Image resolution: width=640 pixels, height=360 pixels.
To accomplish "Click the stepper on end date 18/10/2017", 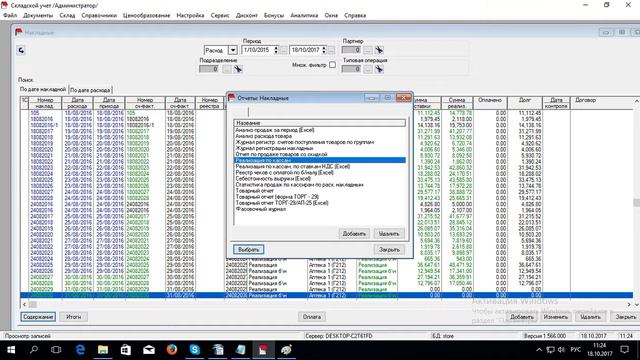I will (x=324, y=50).
